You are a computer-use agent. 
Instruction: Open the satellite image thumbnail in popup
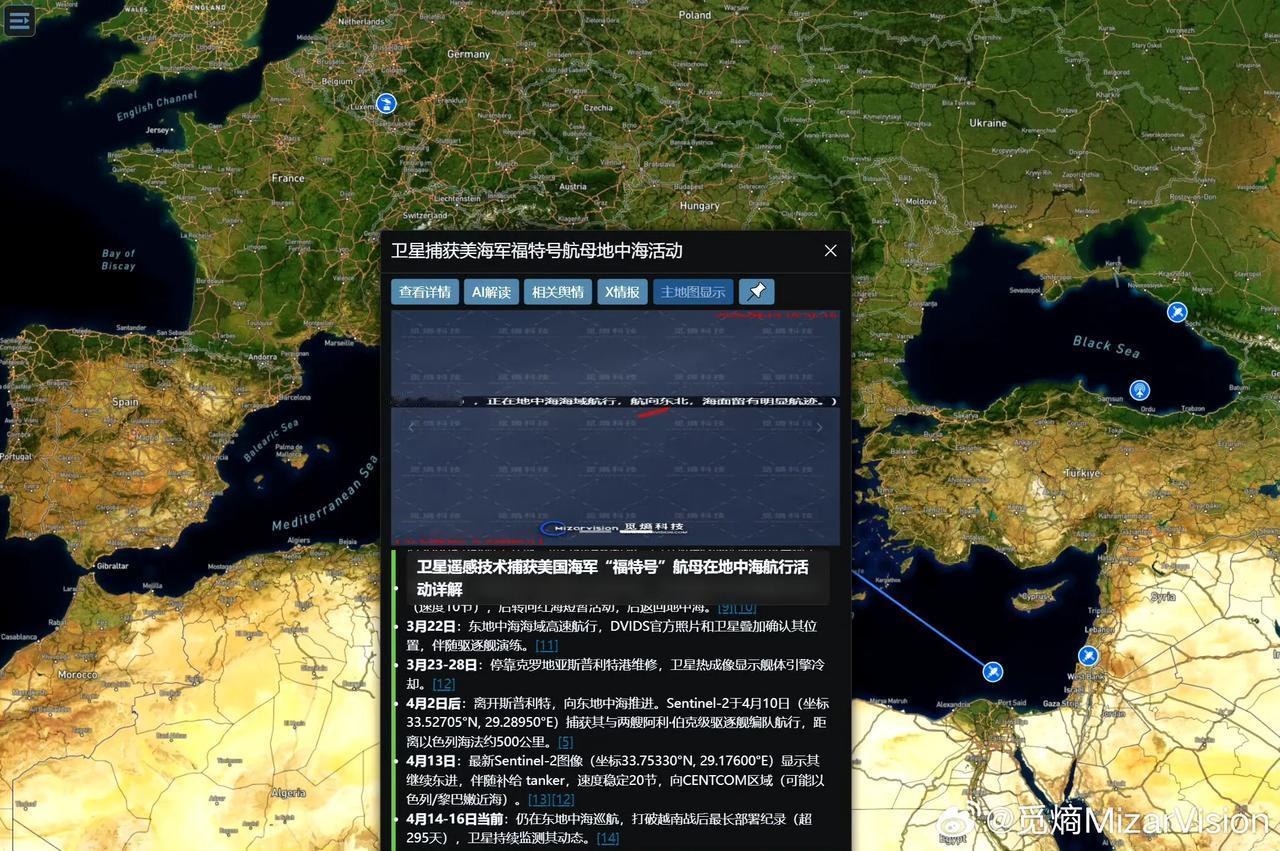tap(615, 427)
